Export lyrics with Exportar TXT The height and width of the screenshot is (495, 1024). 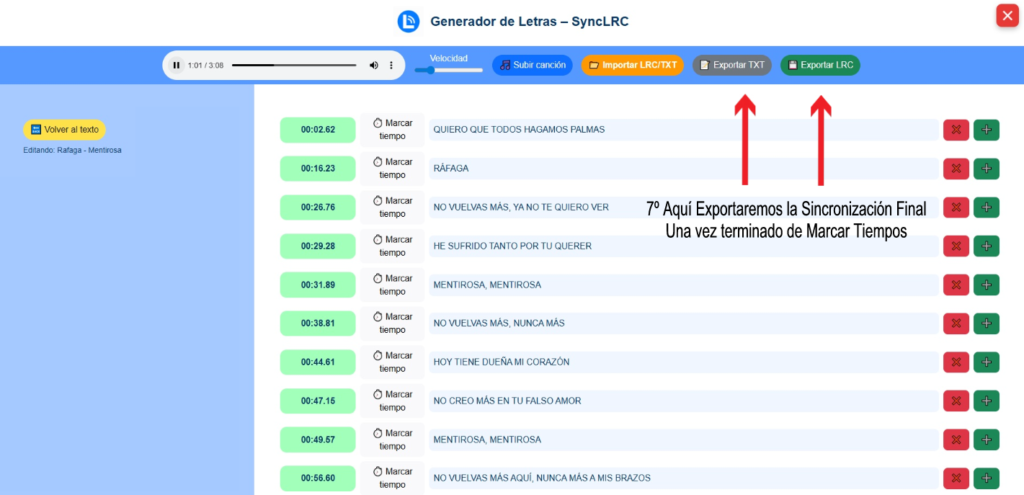click(731, 65)
